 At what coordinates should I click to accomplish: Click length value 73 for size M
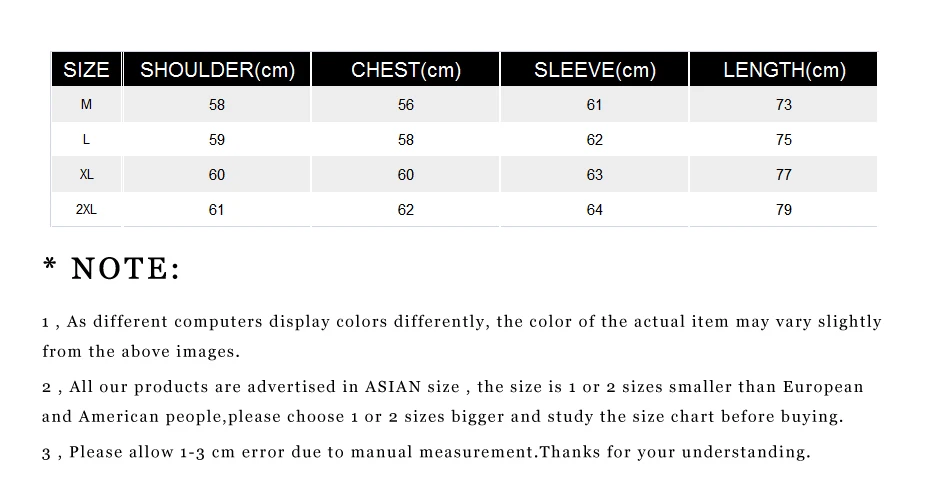[784, 104]
